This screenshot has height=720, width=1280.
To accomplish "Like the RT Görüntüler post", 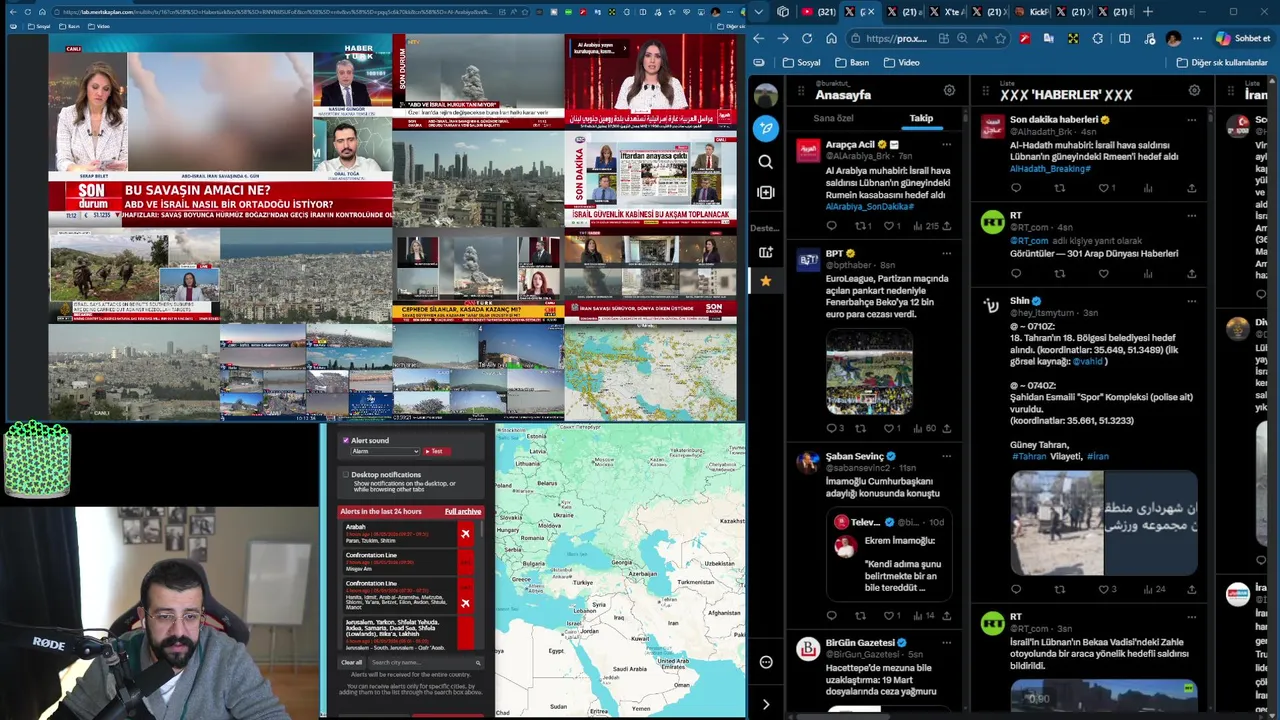I will [x=1104, y=274].
